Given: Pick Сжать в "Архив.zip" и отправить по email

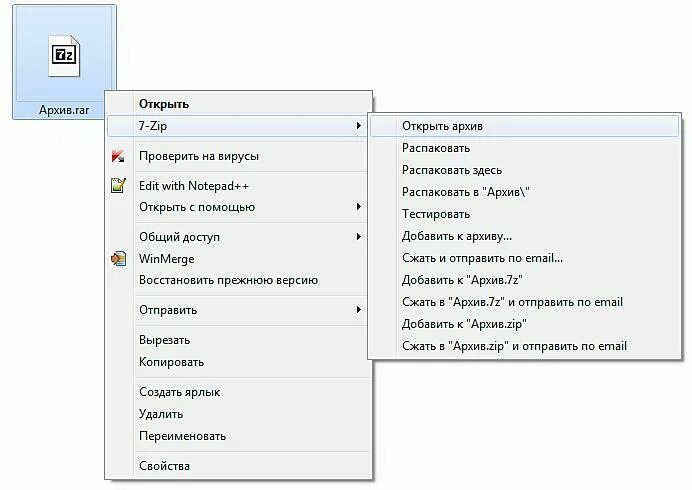Looking at the screenshot, I should (514, 346).
